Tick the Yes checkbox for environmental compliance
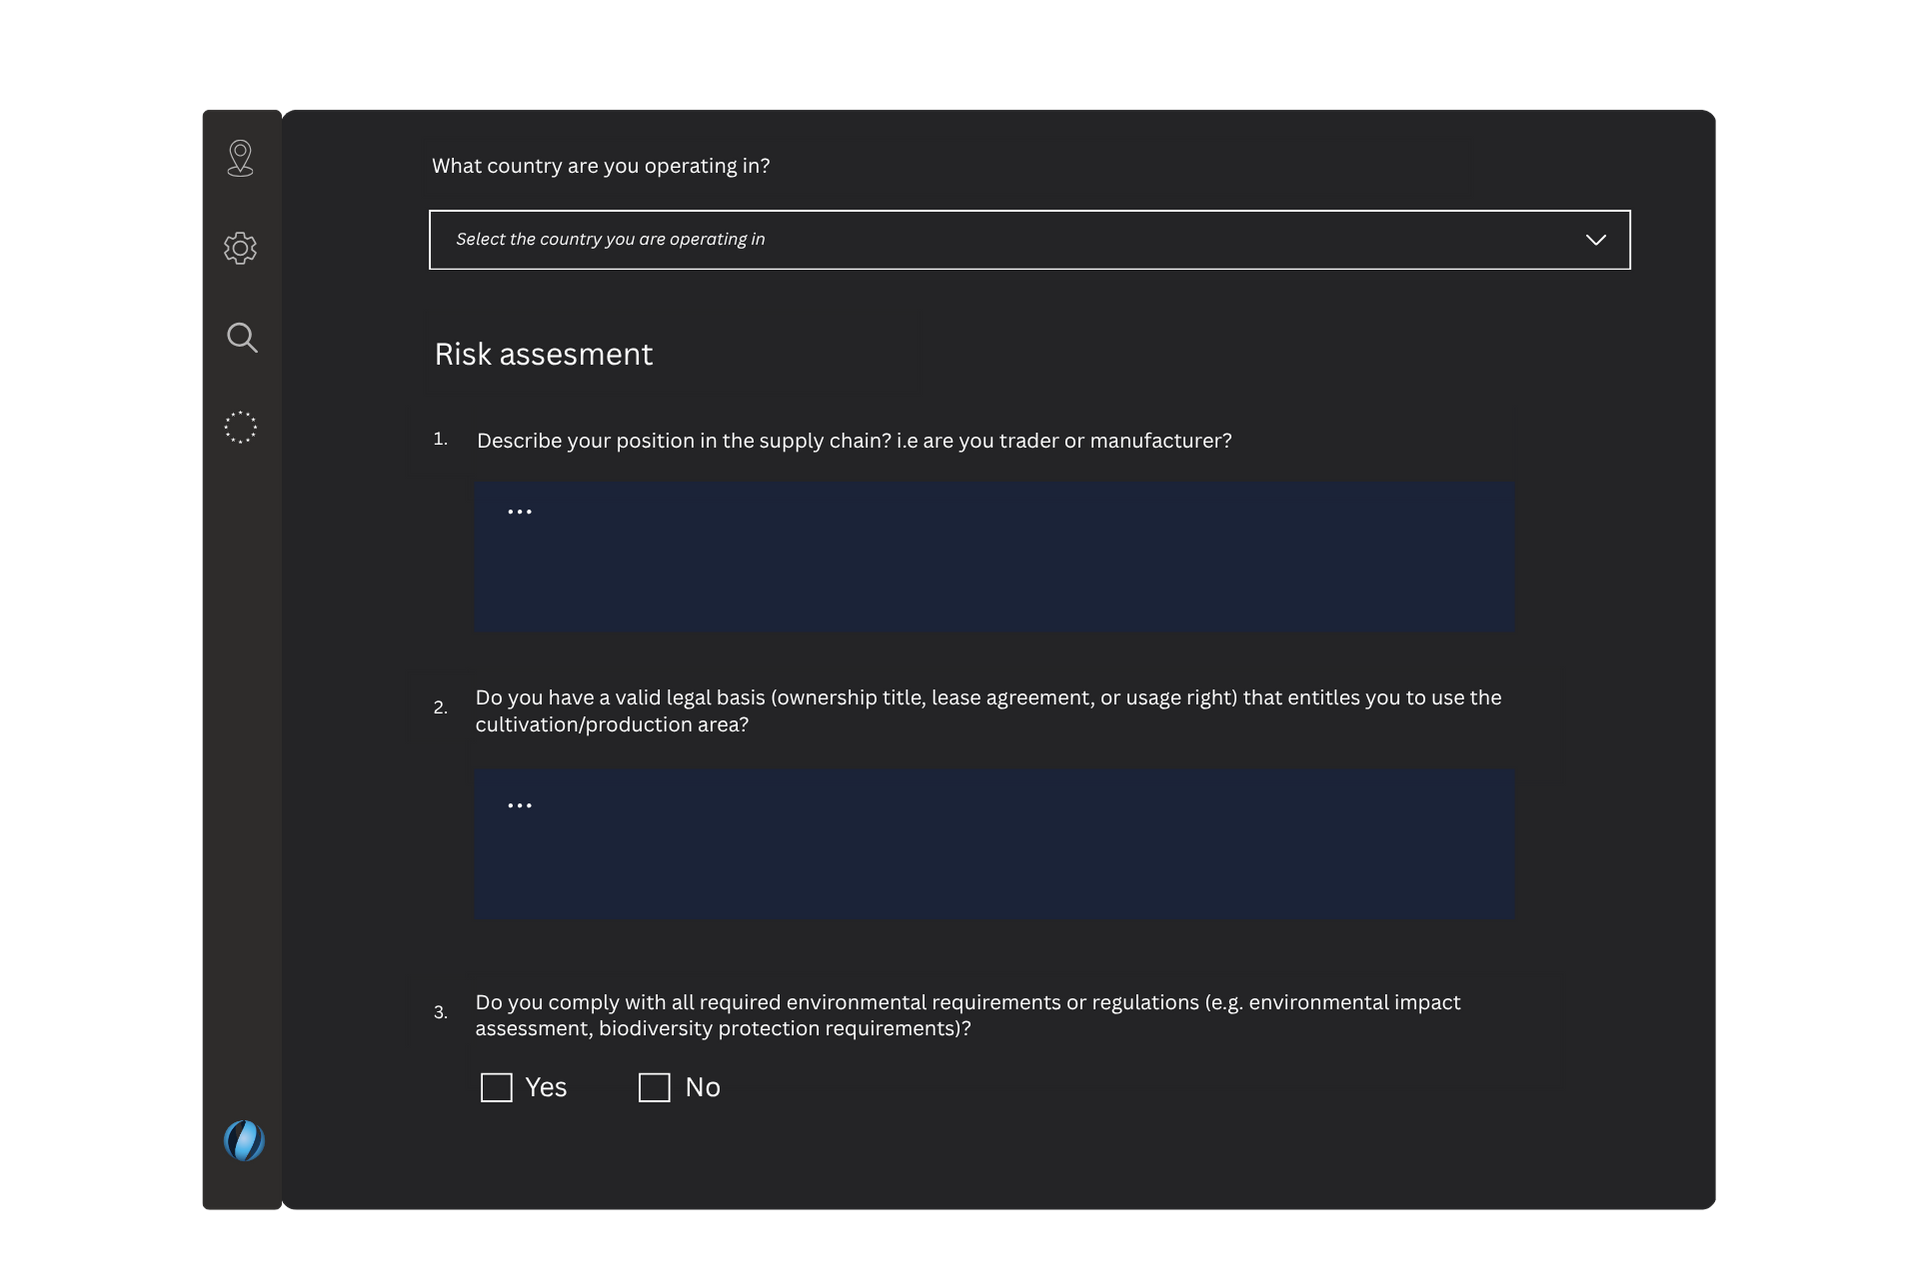Screen dimensions: 1920x1280 (496, 1087)
